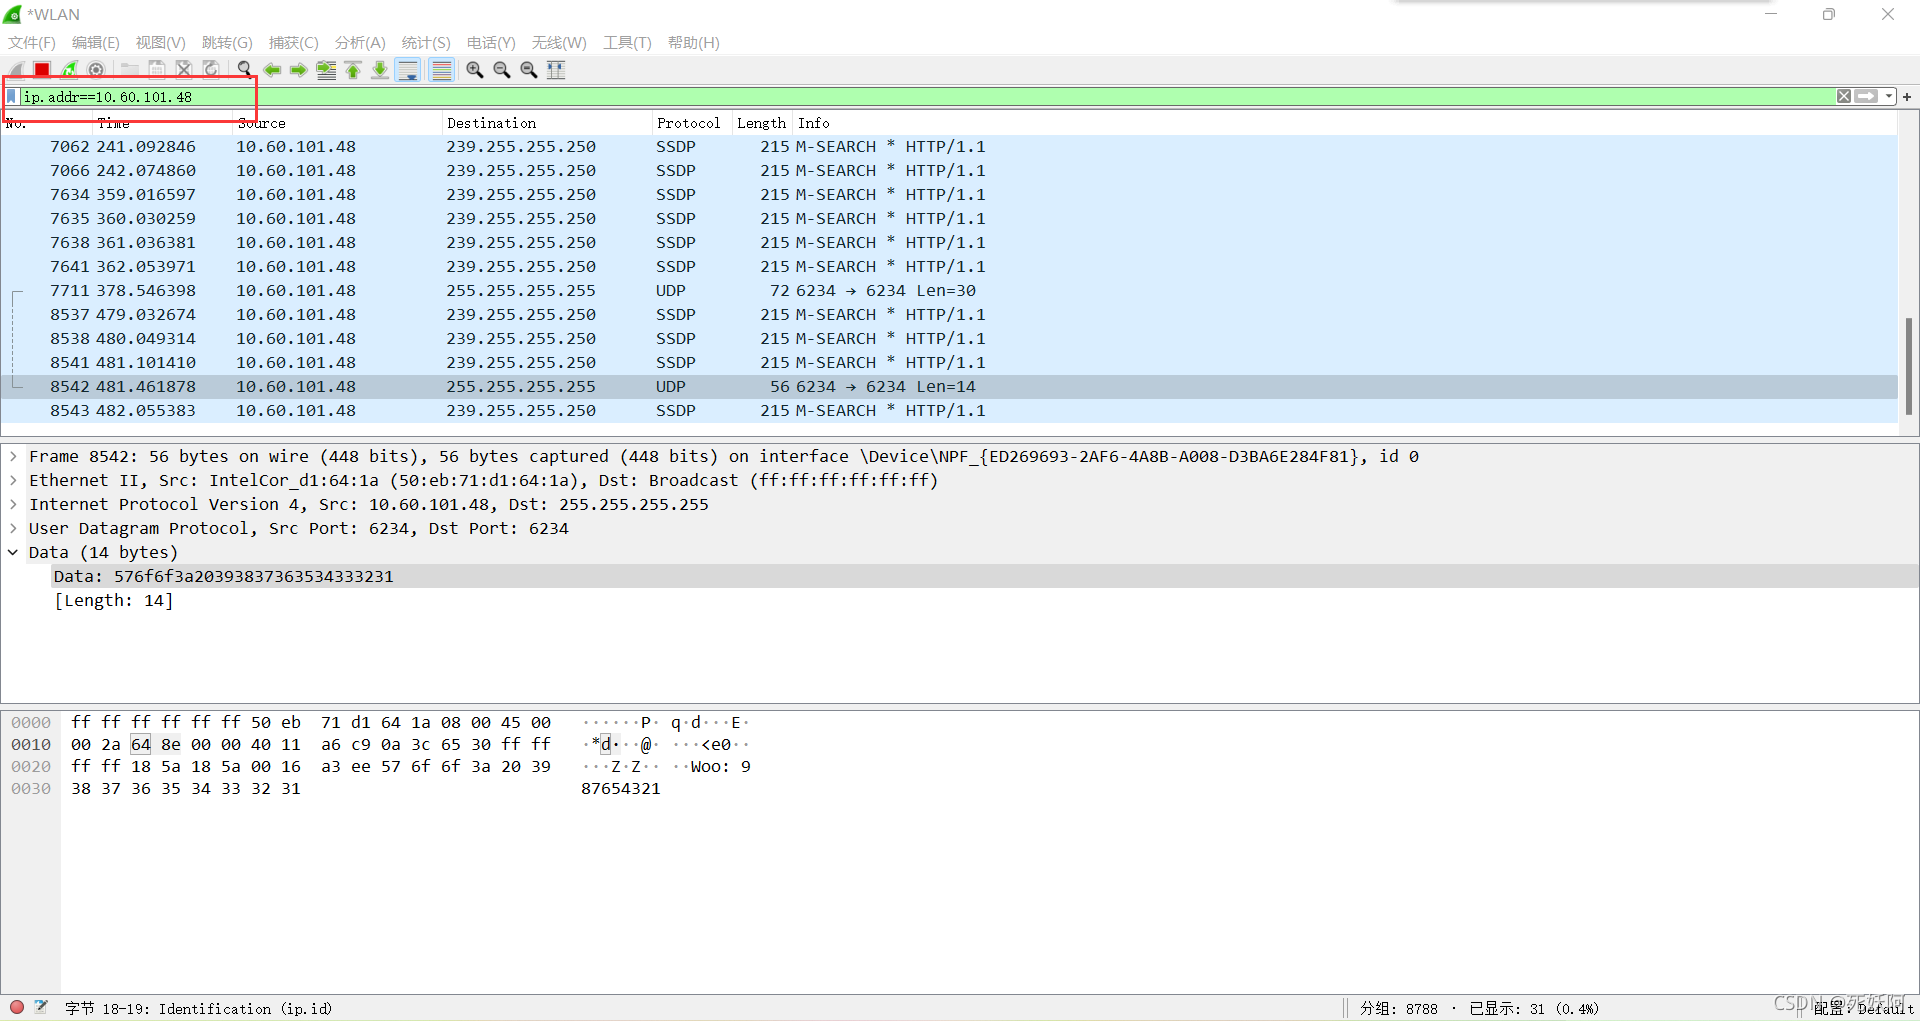Open capture file properties status icon
This screenshot has width=1920, height=1021.
click(41, 1007)
